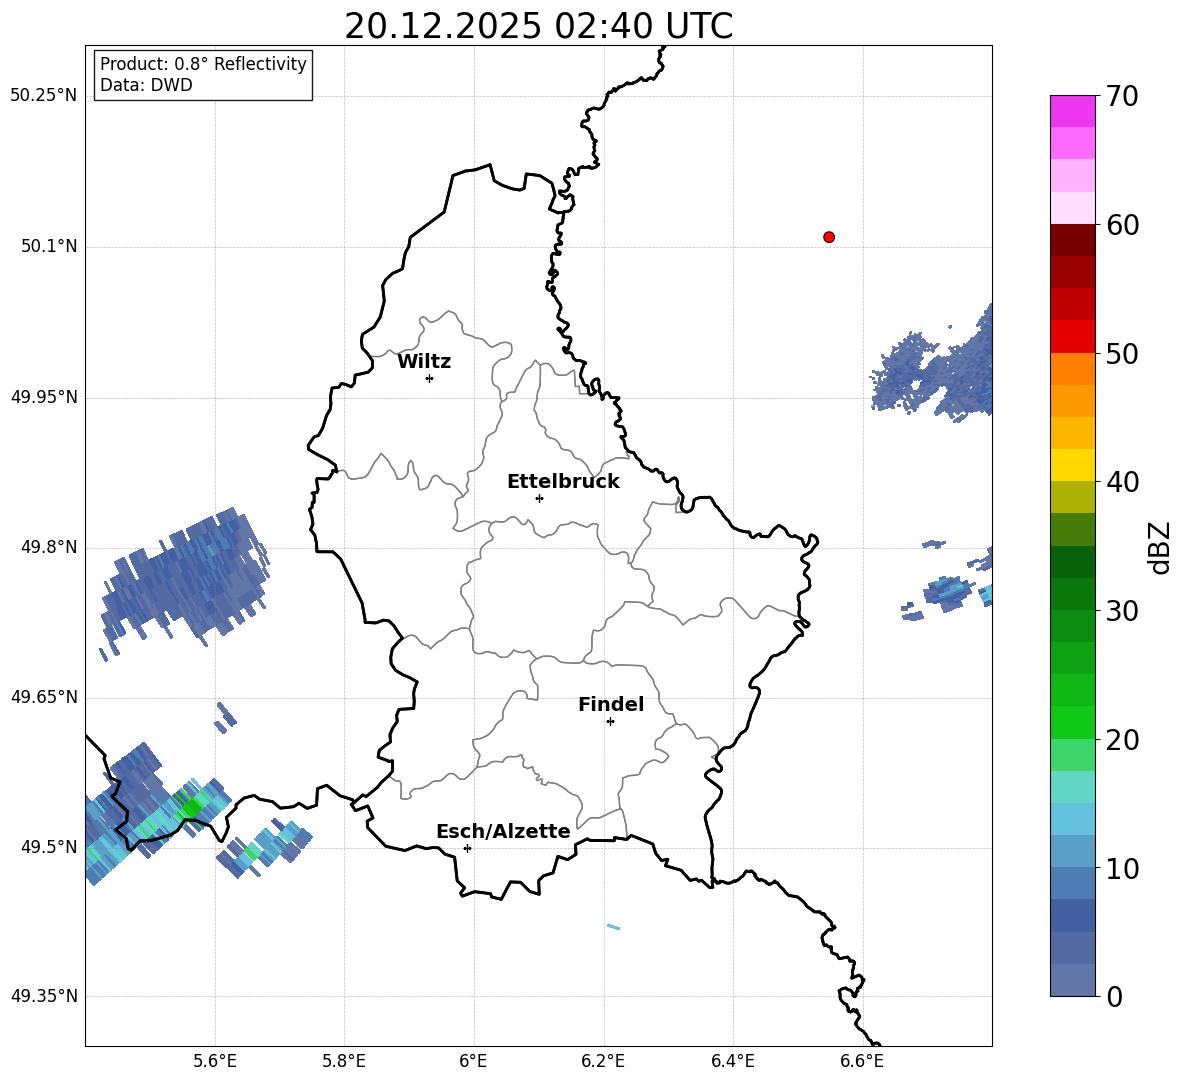Click the Esch/Alzette location cross marker
The width and height of the screenshot is (1184, 1081).
467,848
